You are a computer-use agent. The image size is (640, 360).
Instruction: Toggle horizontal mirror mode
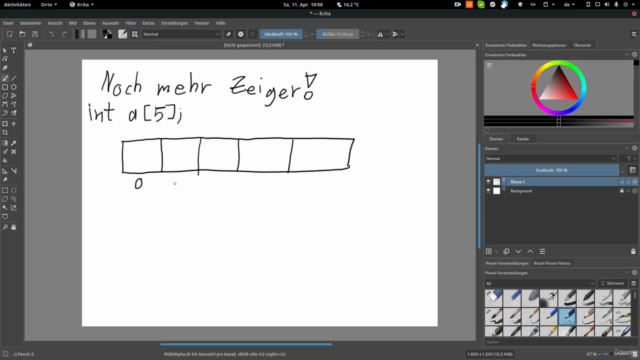coord(380,34)
